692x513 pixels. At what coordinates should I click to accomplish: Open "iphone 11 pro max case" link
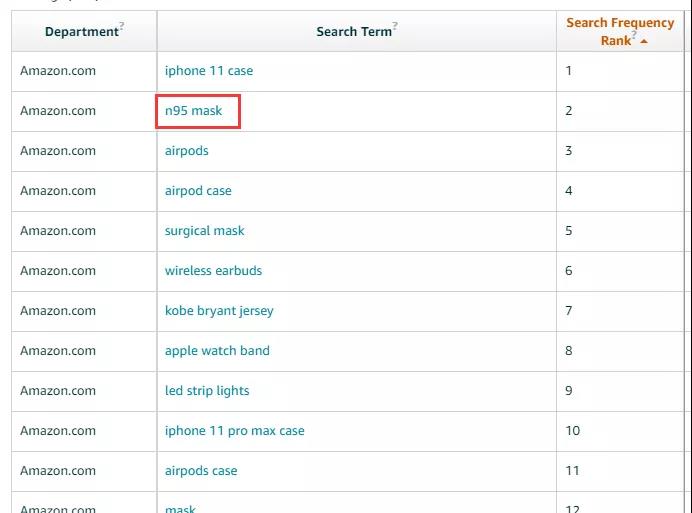235,431
